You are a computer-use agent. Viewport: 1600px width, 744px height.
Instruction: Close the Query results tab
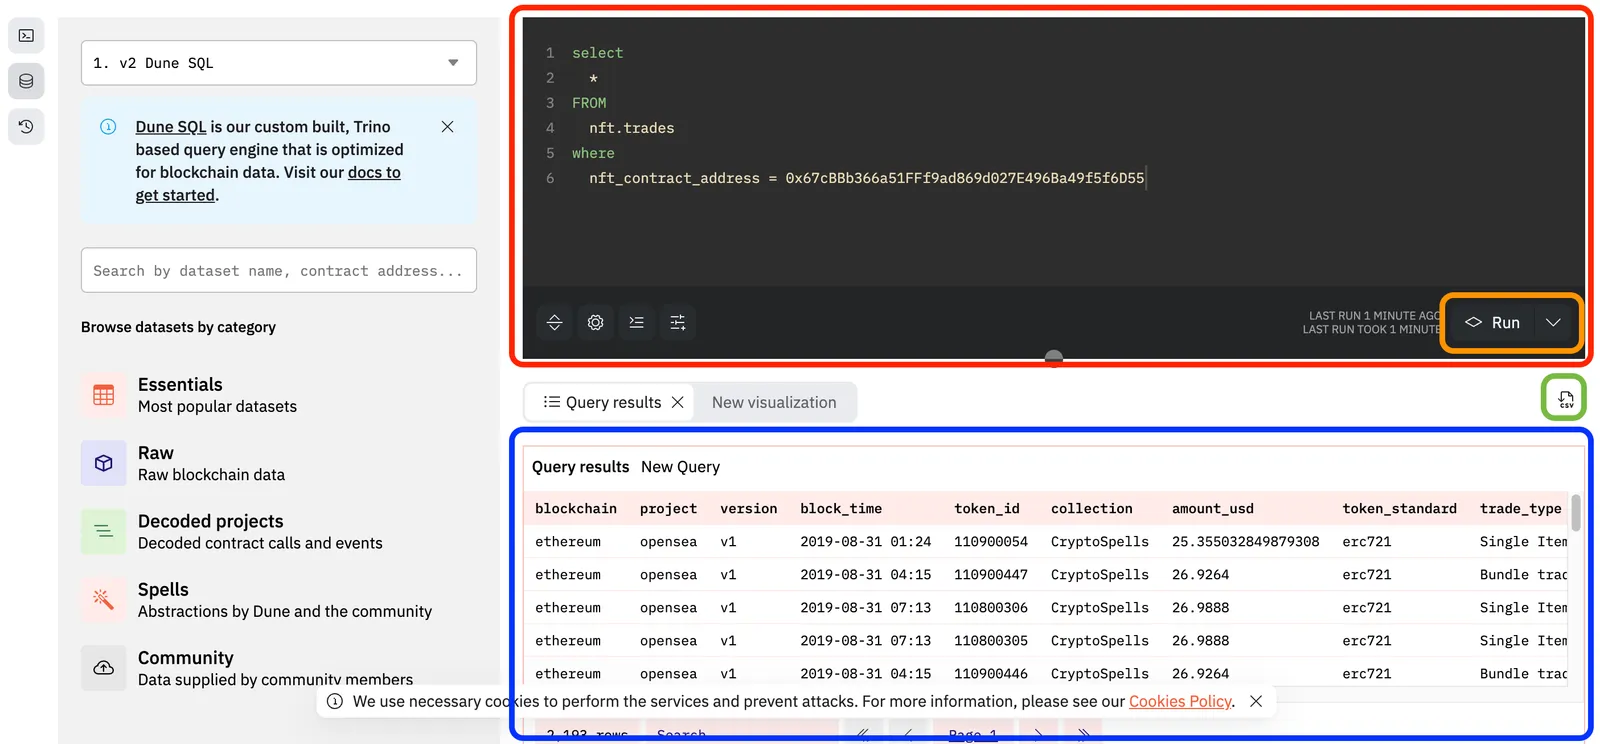pyautogui.click(x=678, y=402)
